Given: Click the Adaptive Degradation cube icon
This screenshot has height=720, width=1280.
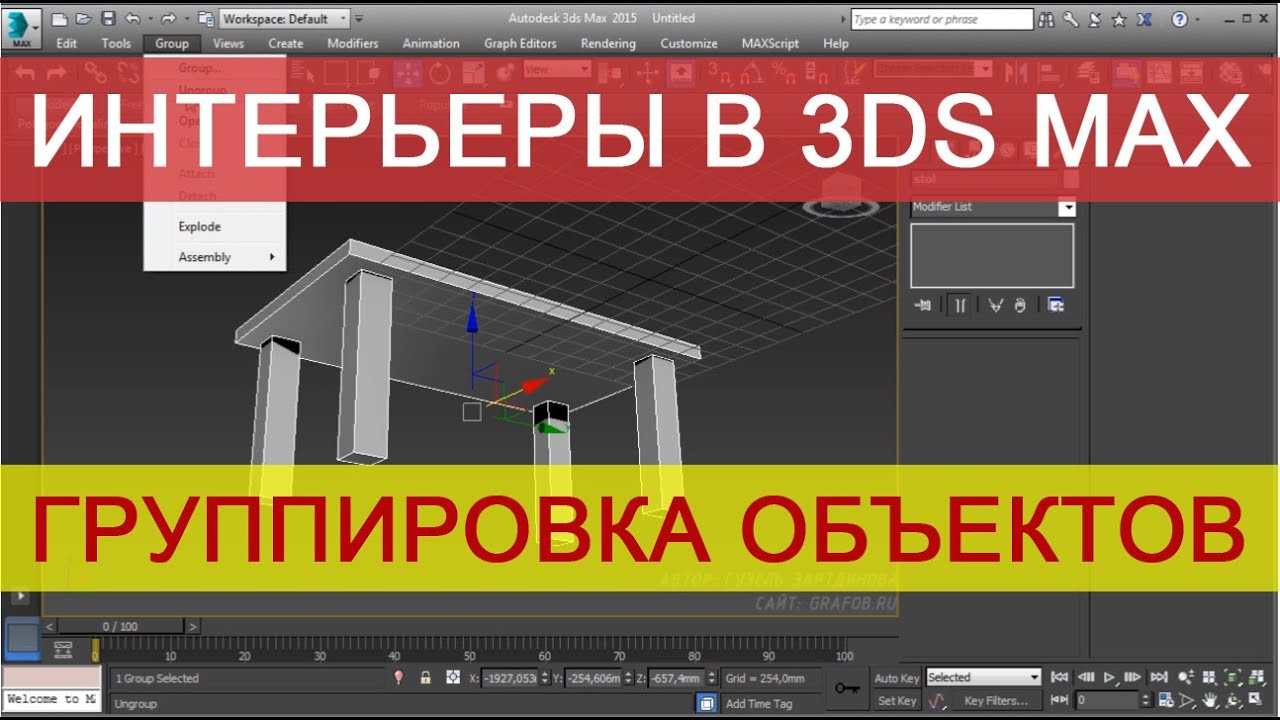Looking at the screenshot, I should [707, 703].
